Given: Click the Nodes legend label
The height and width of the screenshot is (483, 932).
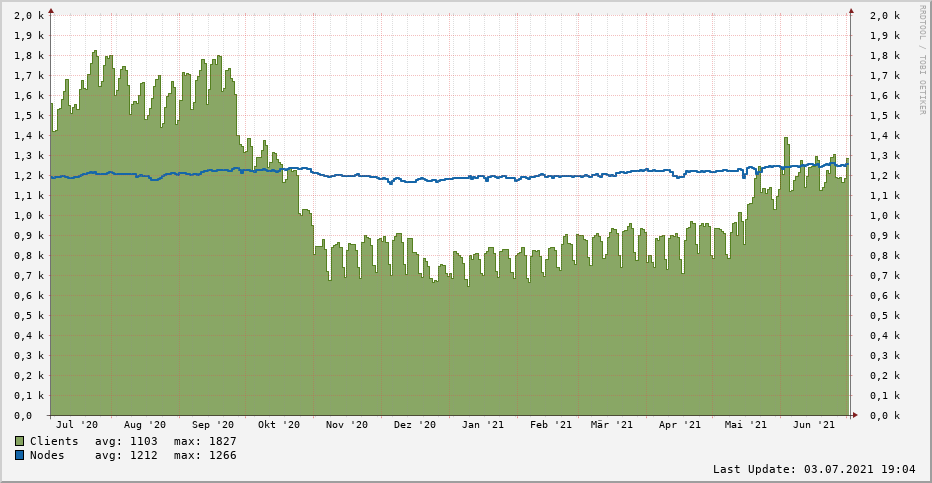Looking at the screenshot, I should 47,456.
